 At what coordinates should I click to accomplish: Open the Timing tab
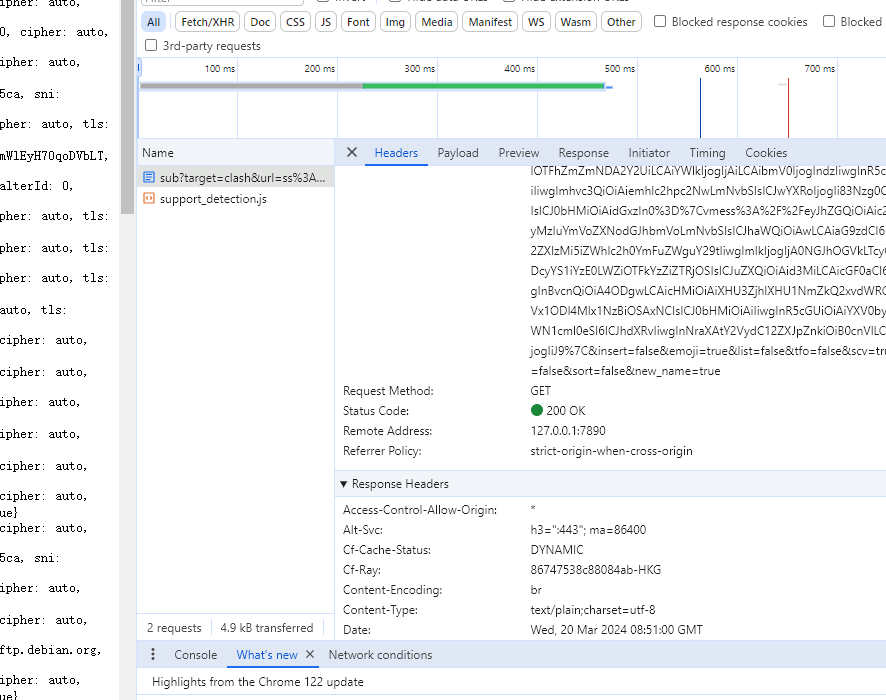point(707,153)
